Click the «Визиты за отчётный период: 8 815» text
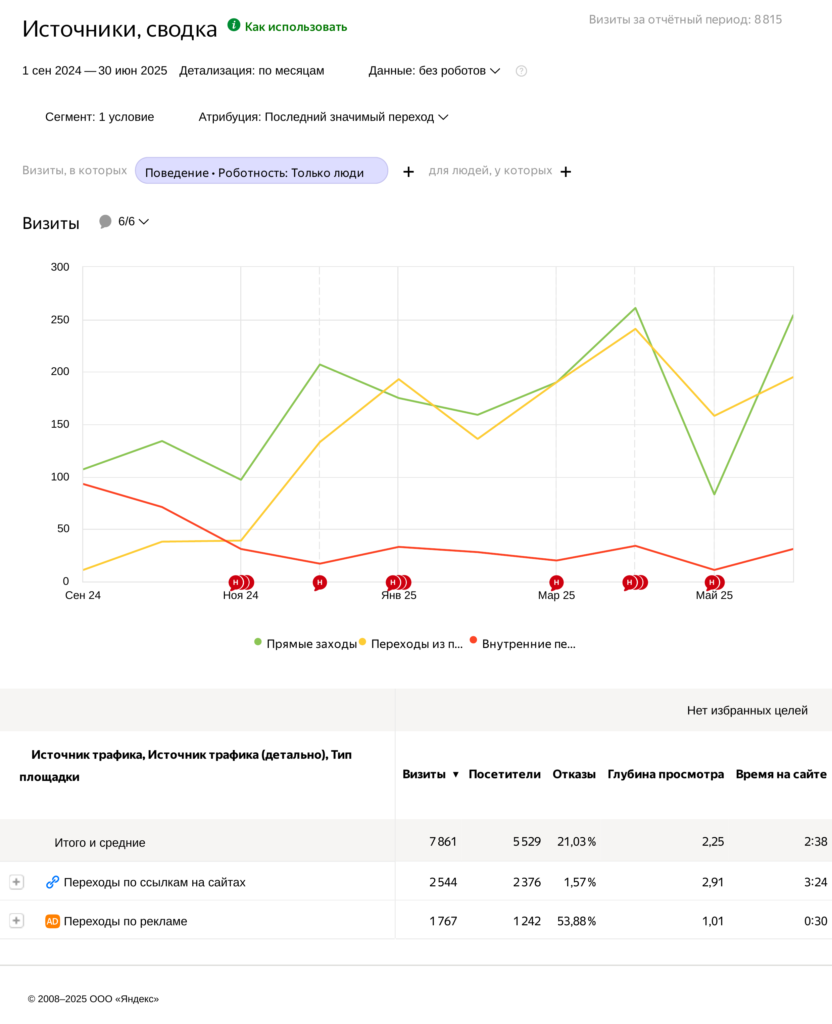The width and height of the screenshot is (832, 1024). [685, 20]
